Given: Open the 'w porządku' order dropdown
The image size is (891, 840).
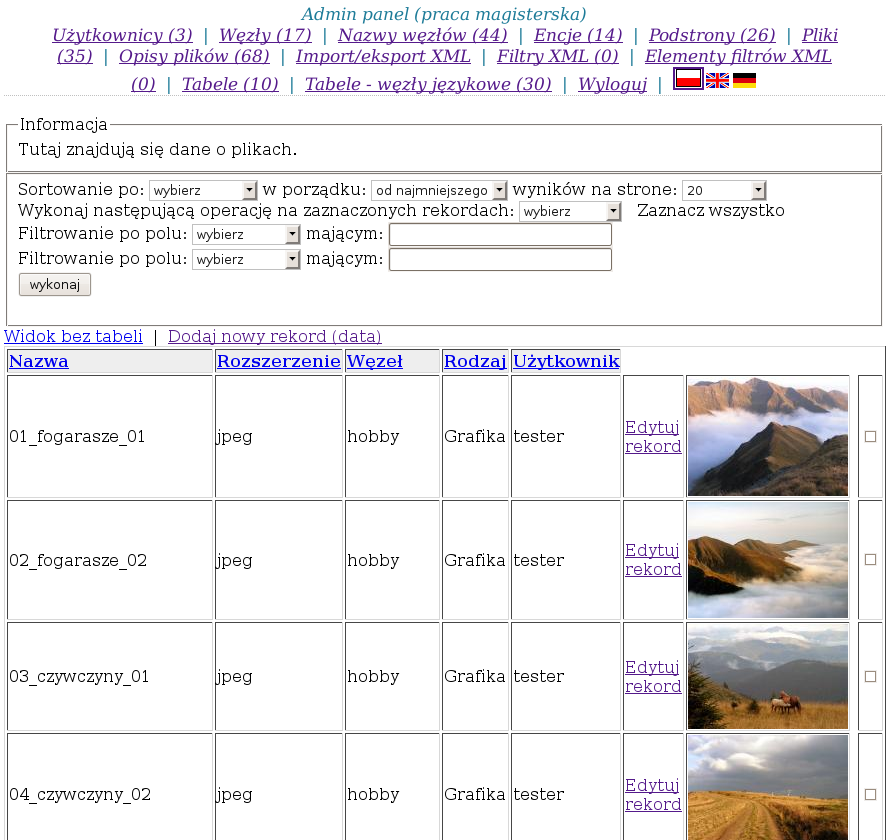Looking at the screenshot, I should pyautogui.click(x=439, y=190).
